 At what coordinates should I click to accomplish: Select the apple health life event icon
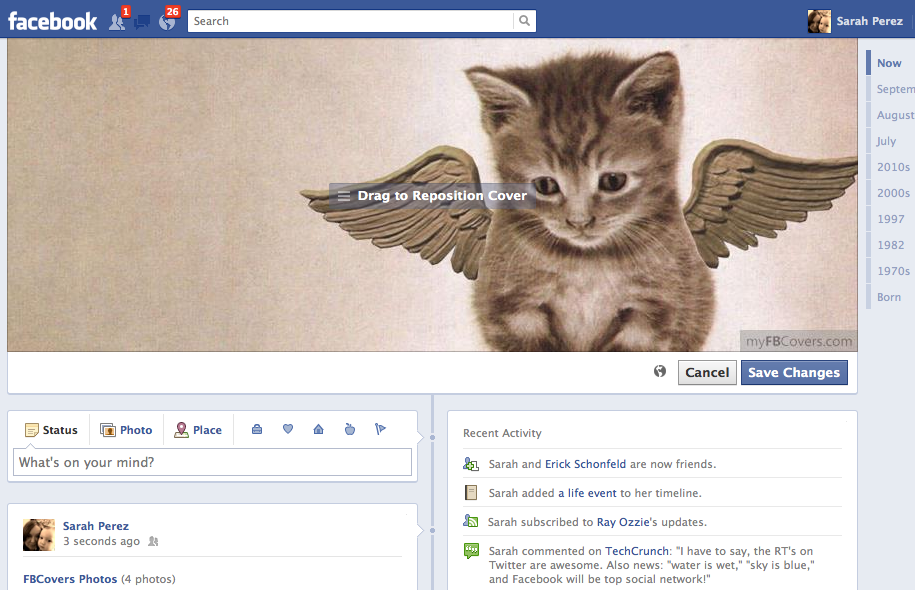tap(350, 430)
